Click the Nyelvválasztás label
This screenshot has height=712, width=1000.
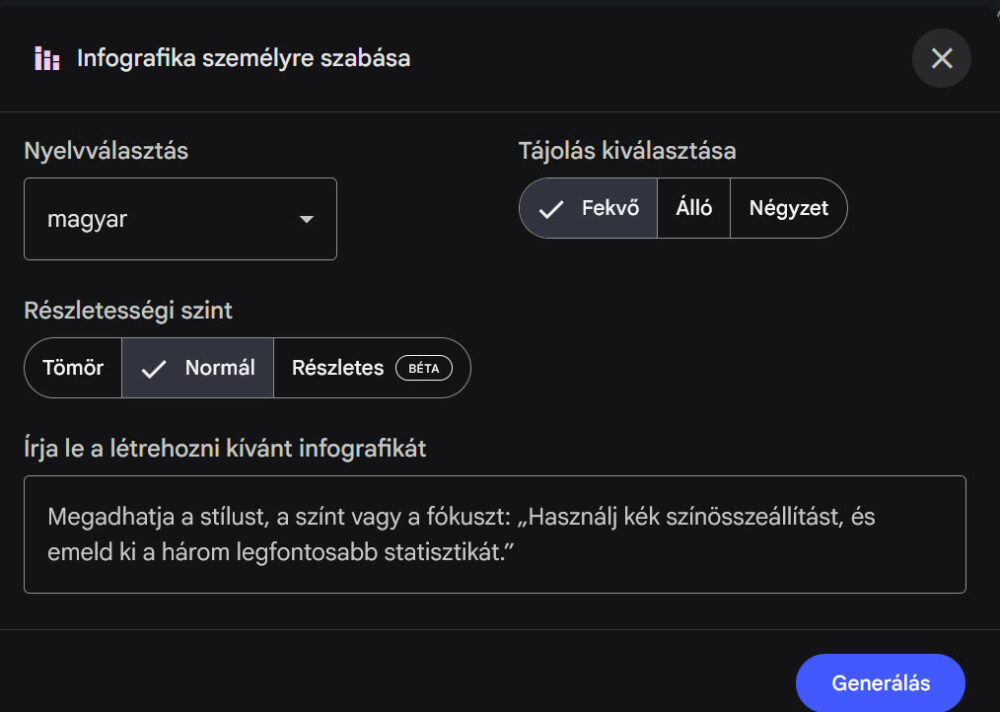tap(106, 151)
